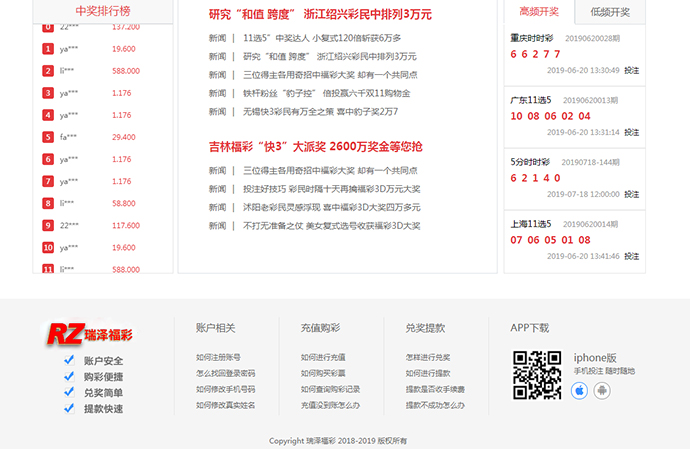Switch to the 高频开奖 tab
This screenshot has height=449, width=690.
539,12
